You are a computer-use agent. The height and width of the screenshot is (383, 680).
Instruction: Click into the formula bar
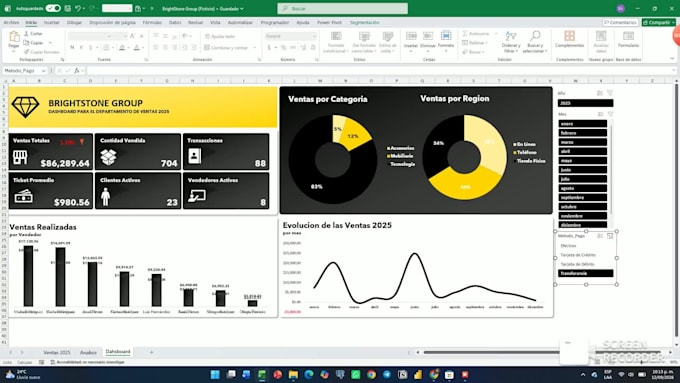click(381, 70)
